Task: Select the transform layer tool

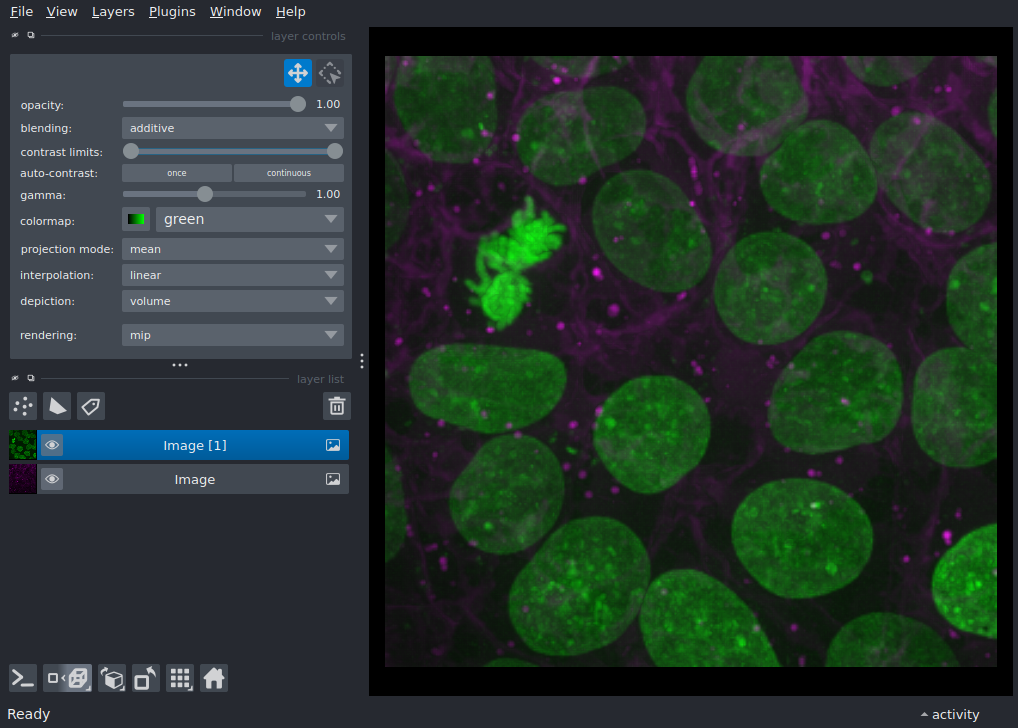Action: [x=330, y=73]
